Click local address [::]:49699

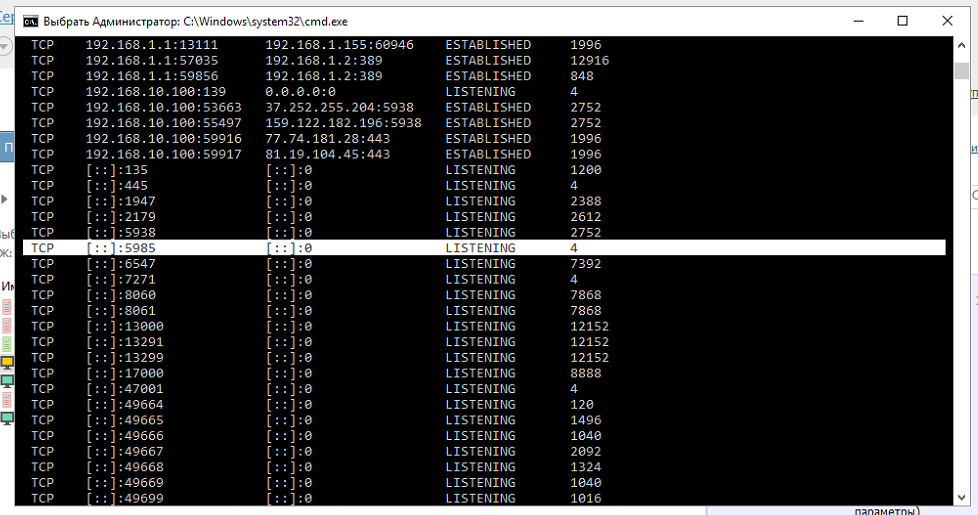click(125, 498)
